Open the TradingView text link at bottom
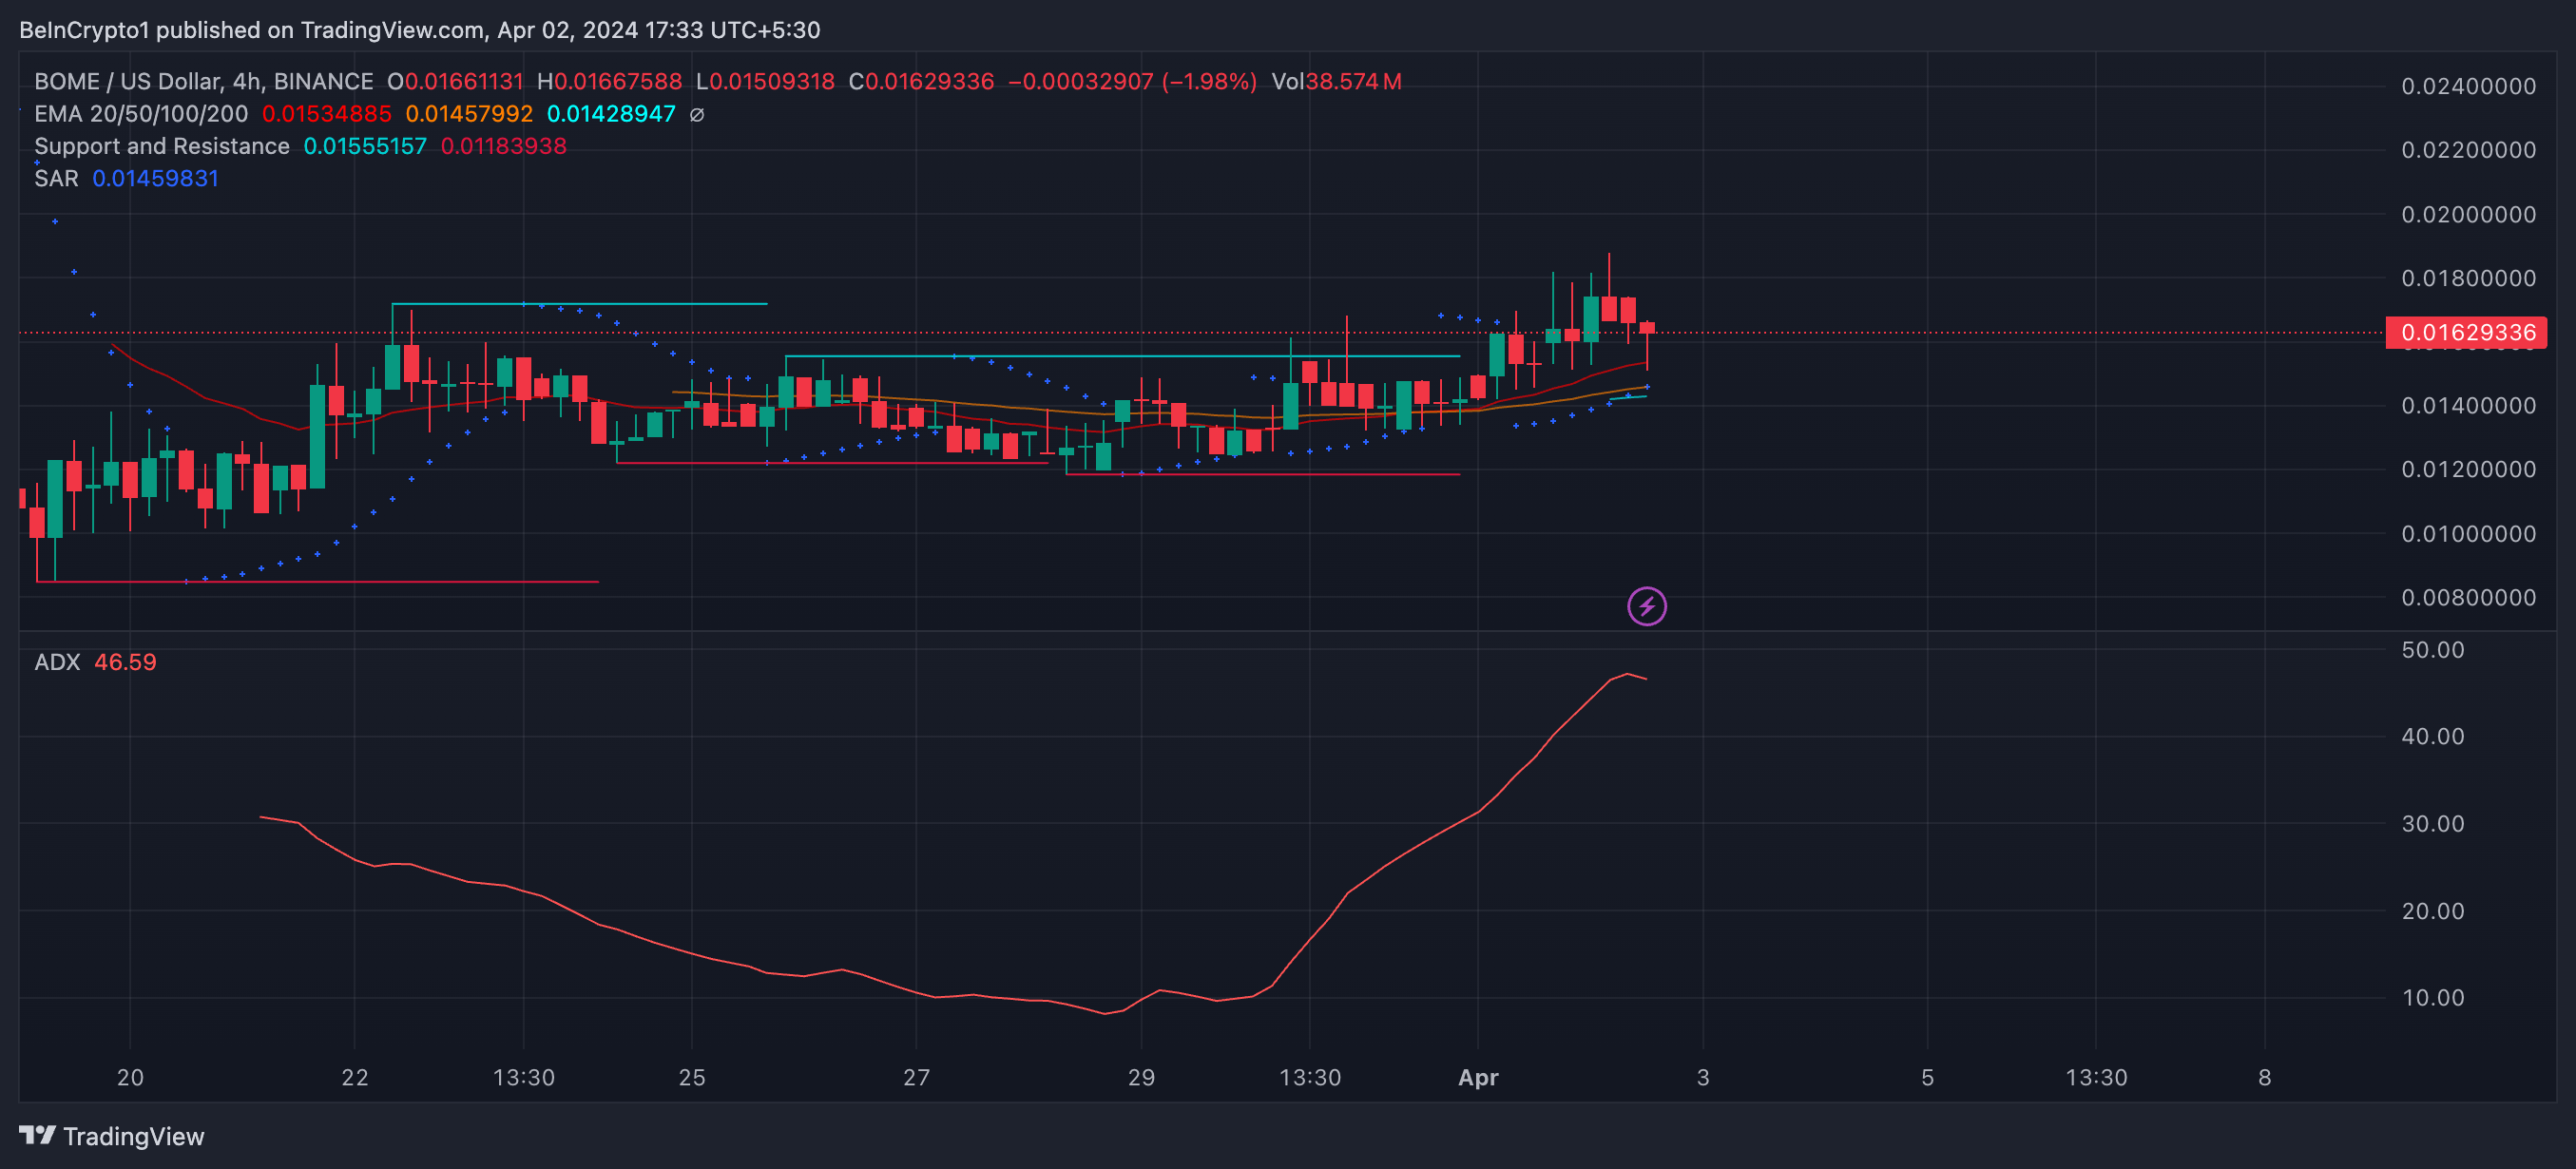2576x1169 pixels. (133, 1136)
